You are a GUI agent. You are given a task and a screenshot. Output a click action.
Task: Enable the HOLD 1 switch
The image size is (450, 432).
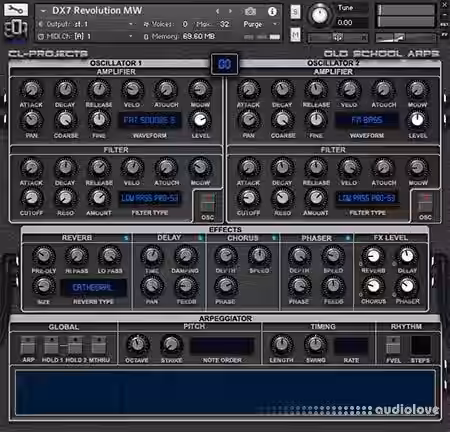(51, 345)
